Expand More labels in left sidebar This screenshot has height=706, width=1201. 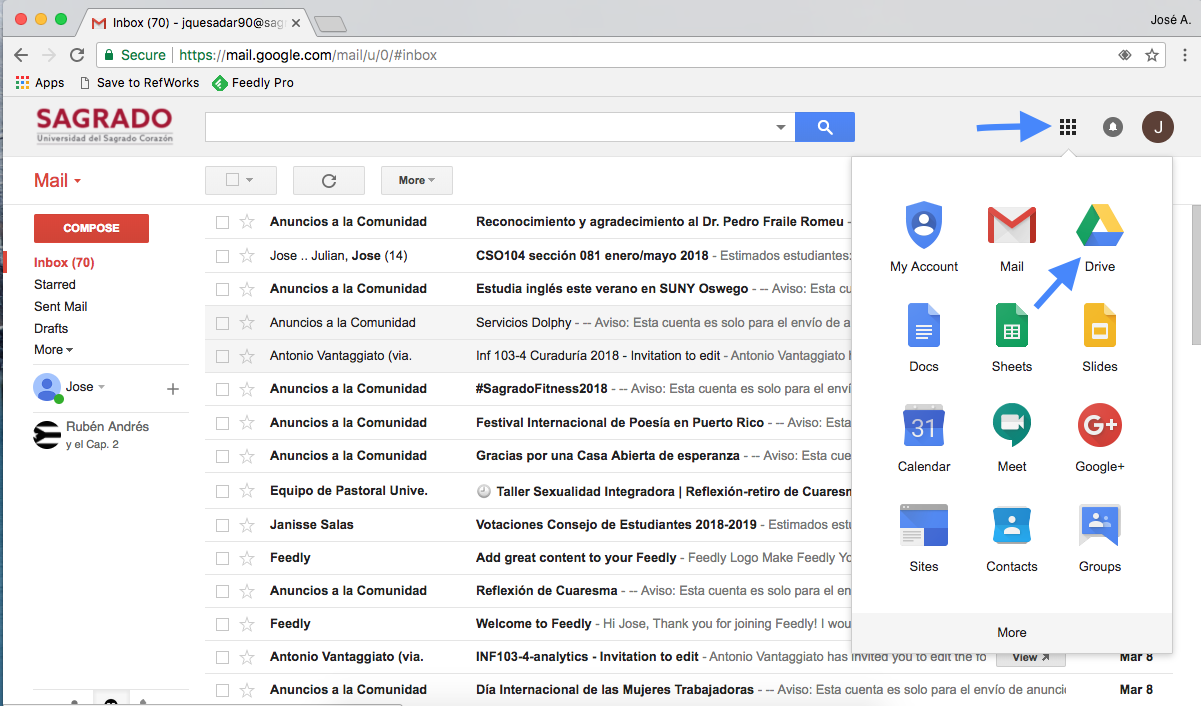pyautogui.click(x=54, y=350)
